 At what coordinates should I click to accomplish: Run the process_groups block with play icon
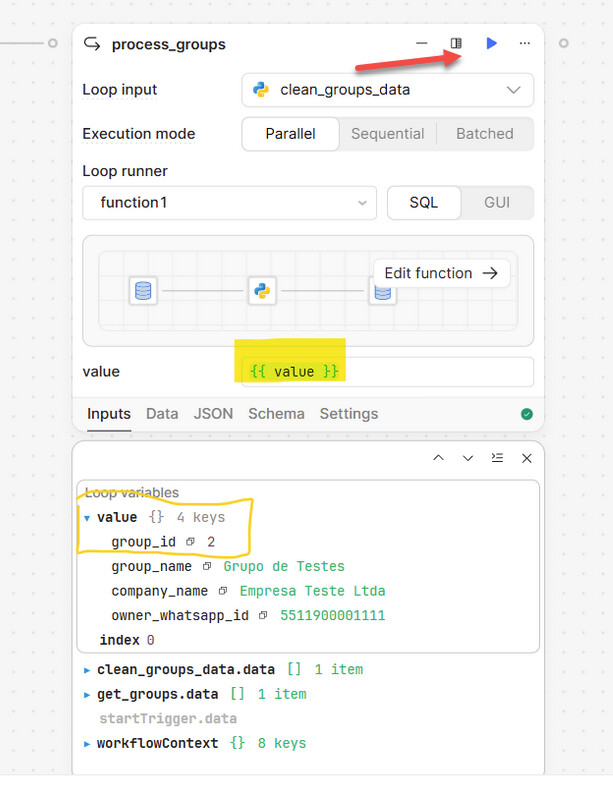491,44
